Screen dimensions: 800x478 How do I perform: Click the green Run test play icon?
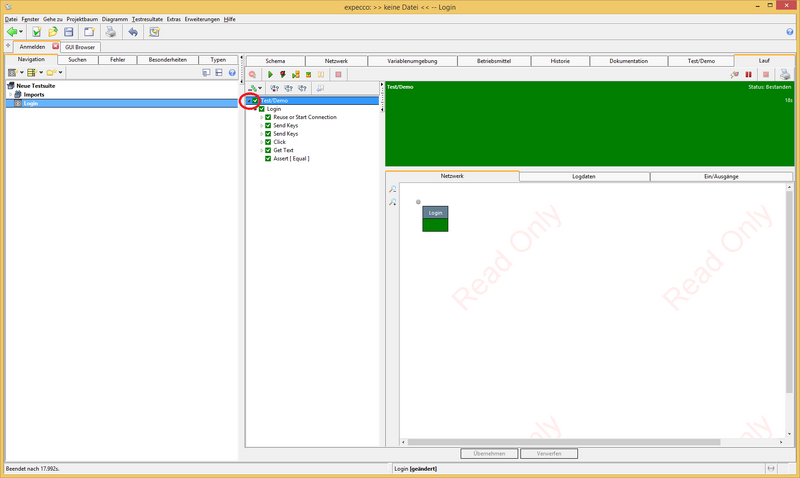[270, 74]
